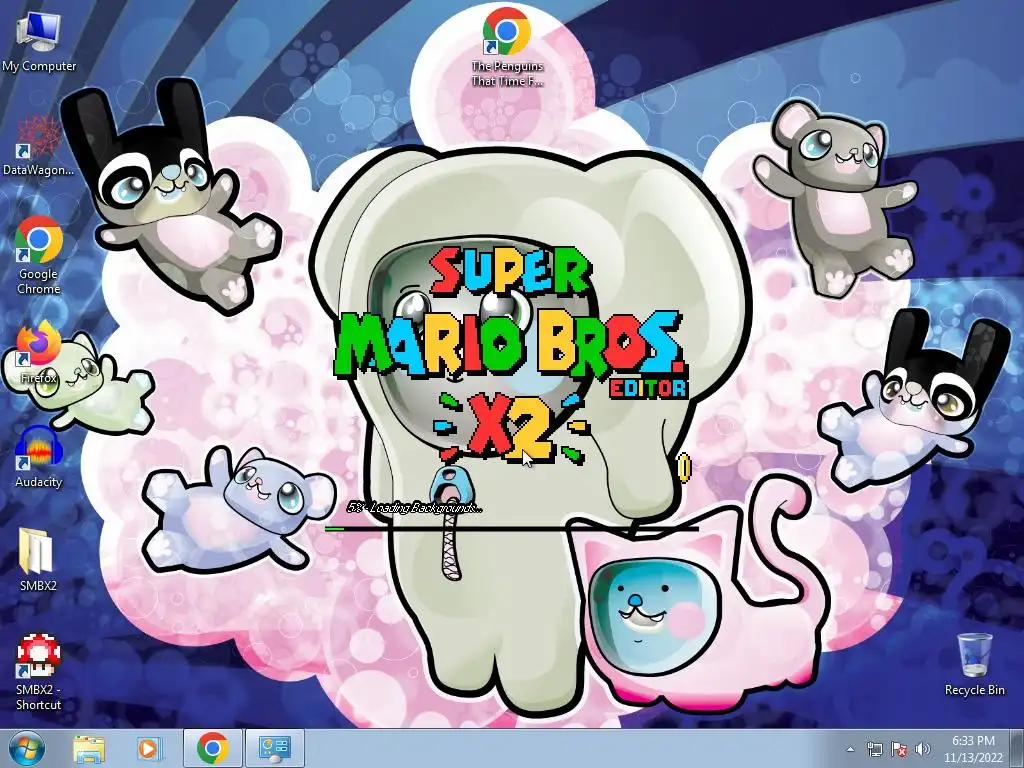Open the Windows Start menu orb
Viewport: 1024px width, 768px height.
tap(26, 748)
